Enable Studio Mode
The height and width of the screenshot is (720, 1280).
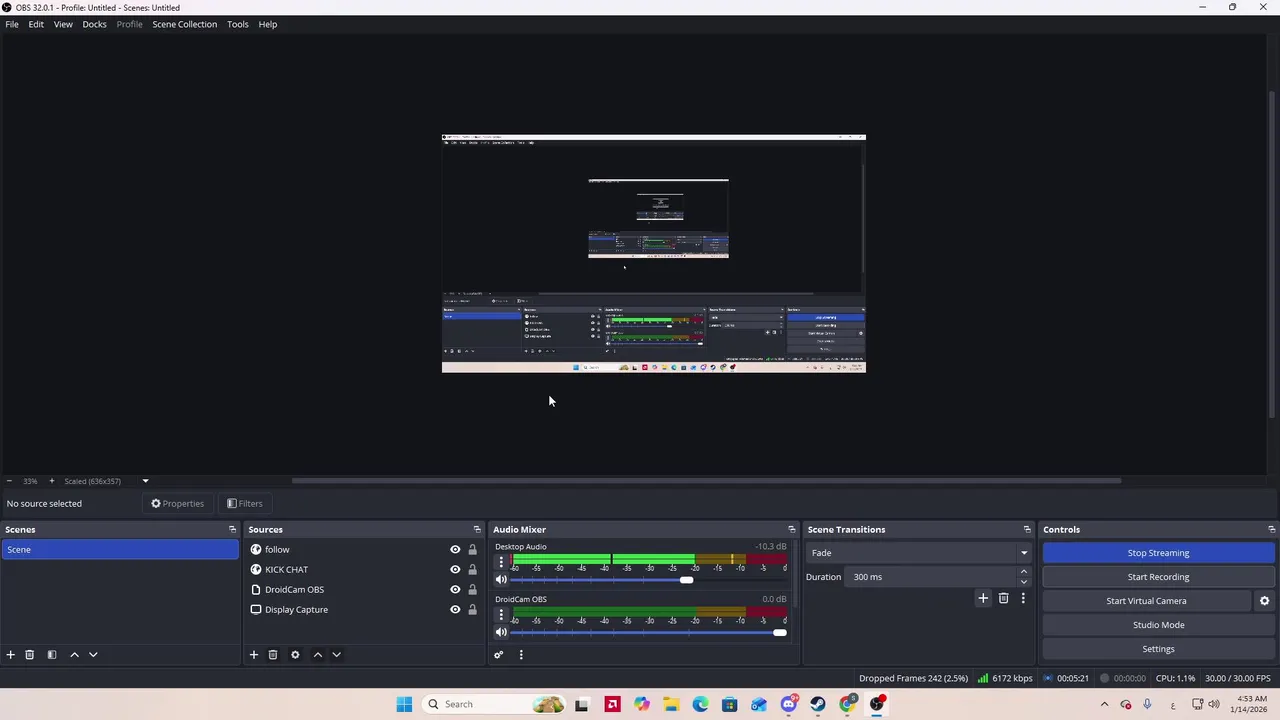tap(1158, 625)
